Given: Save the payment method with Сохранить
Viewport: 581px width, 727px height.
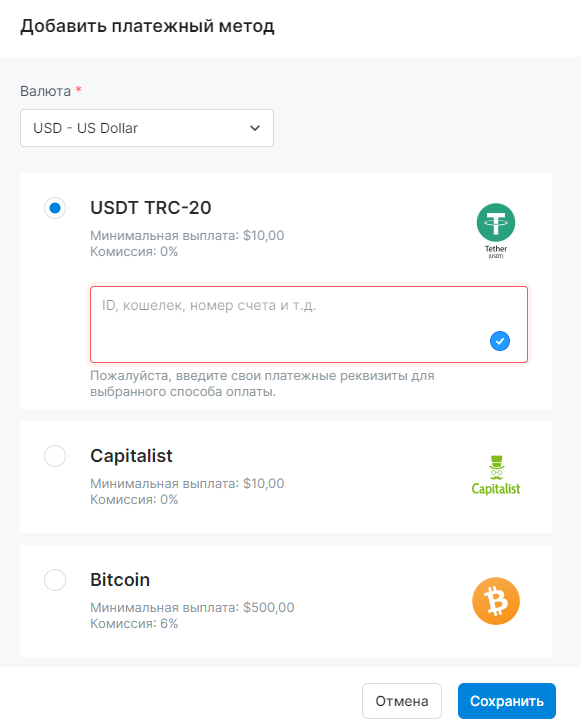Looking at the screenshot, I should click(507, 701).
